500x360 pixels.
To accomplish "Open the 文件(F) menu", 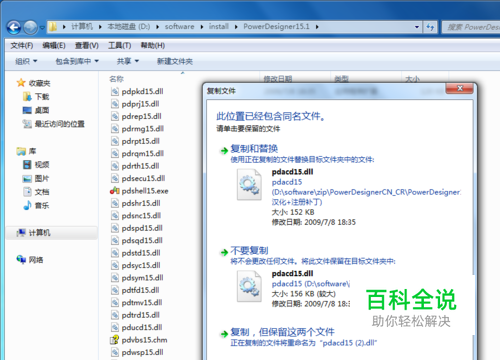I will (22, 45).
